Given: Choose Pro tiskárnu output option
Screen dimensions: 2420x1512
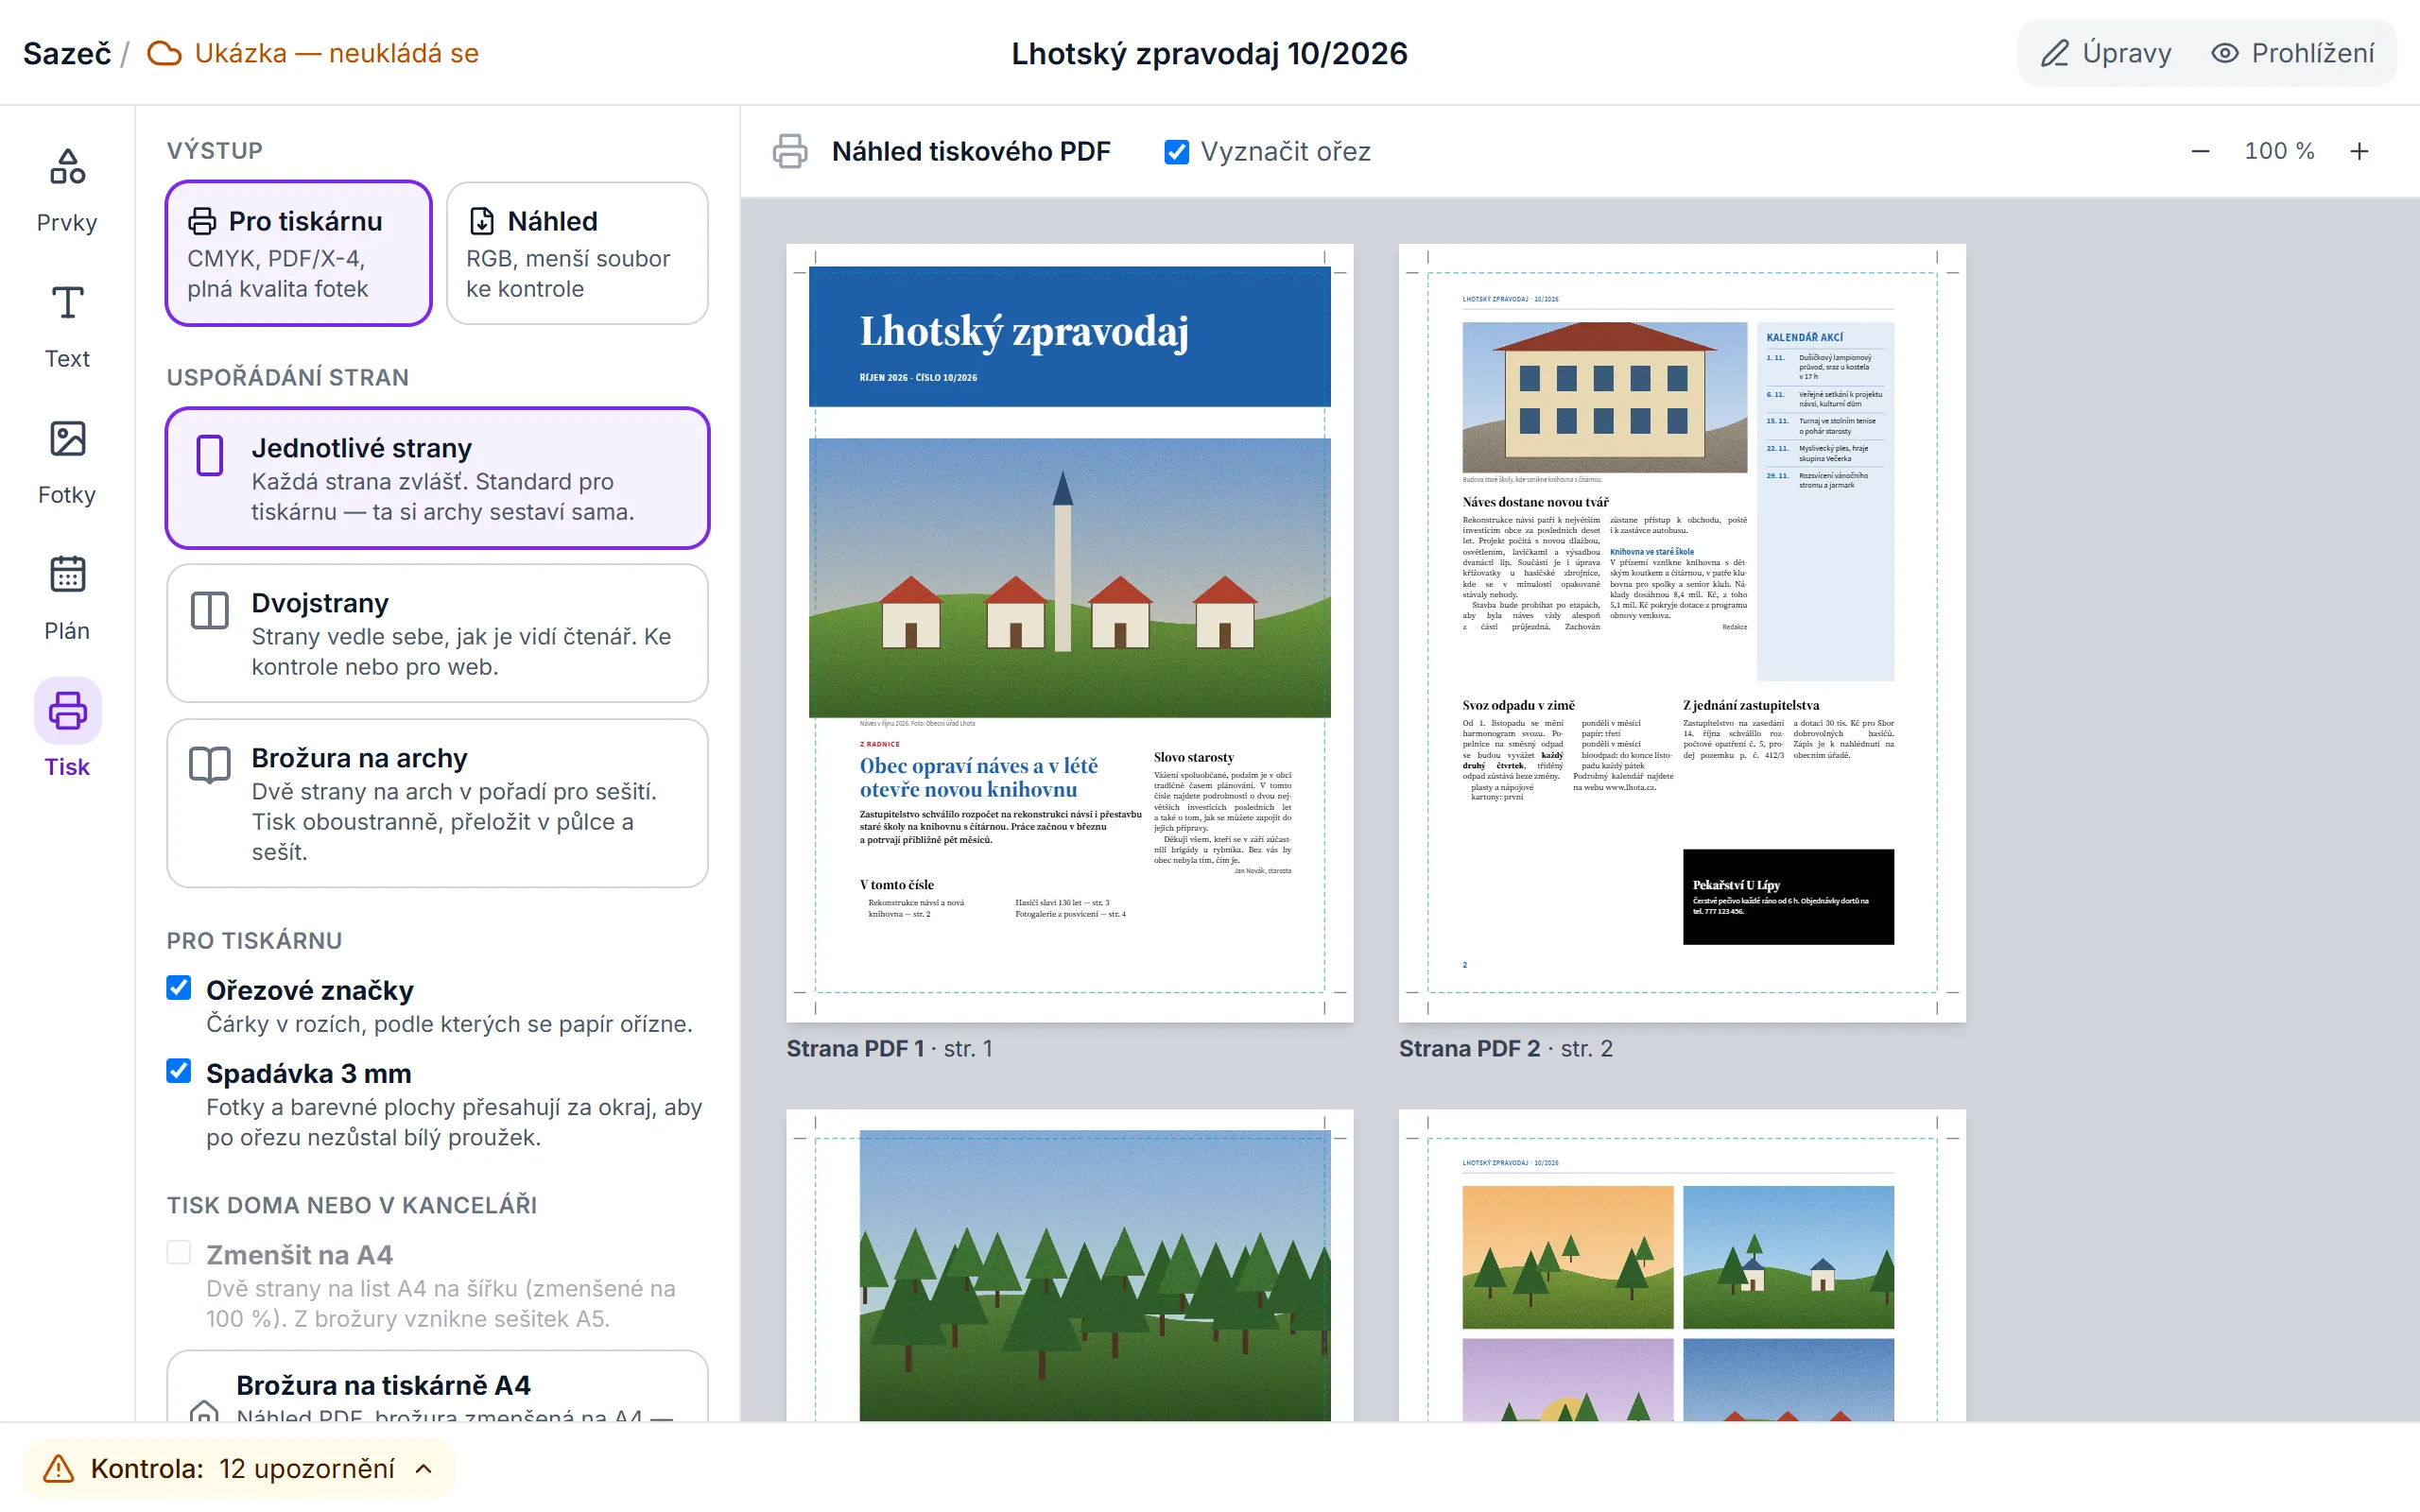Looking at the screenshot, I should [299, 253].
